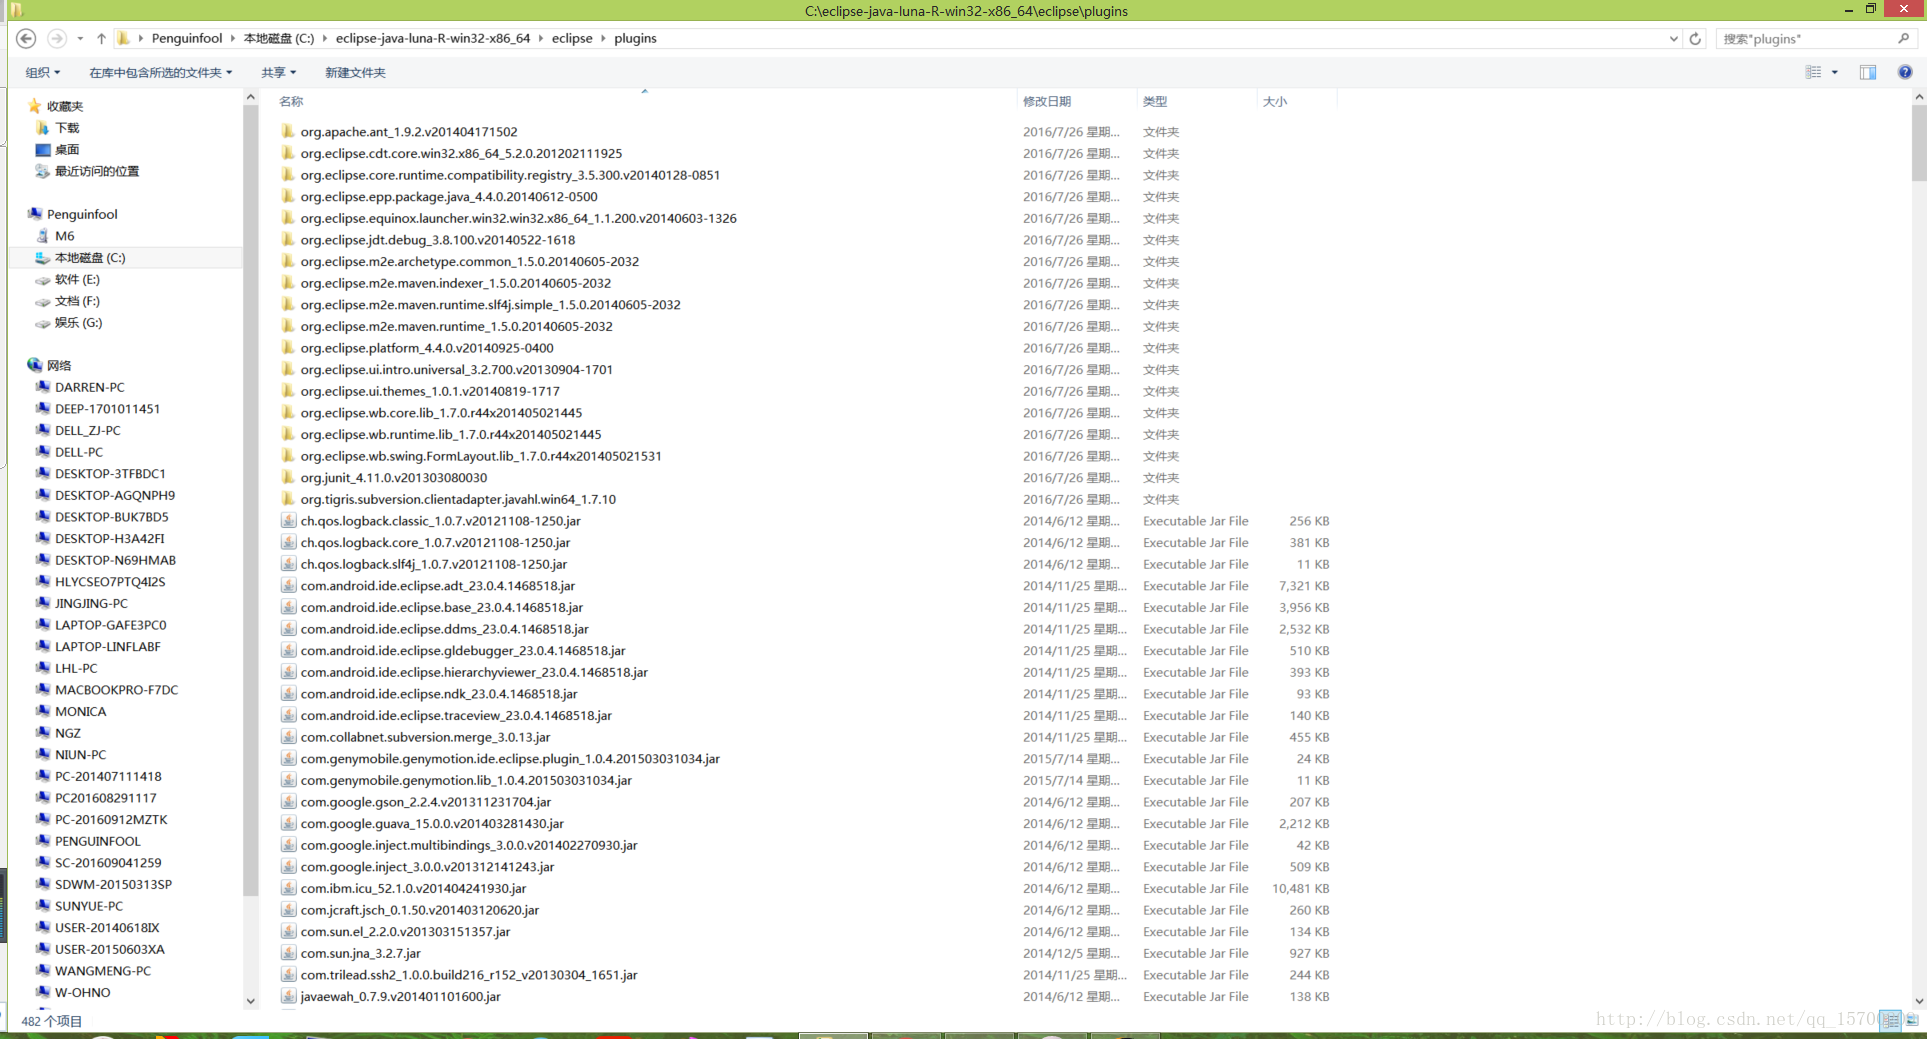The width and height of the screenshot is (1927, 1039).
Task: Refresh the plugins folder view
Action: (1695, 39)
